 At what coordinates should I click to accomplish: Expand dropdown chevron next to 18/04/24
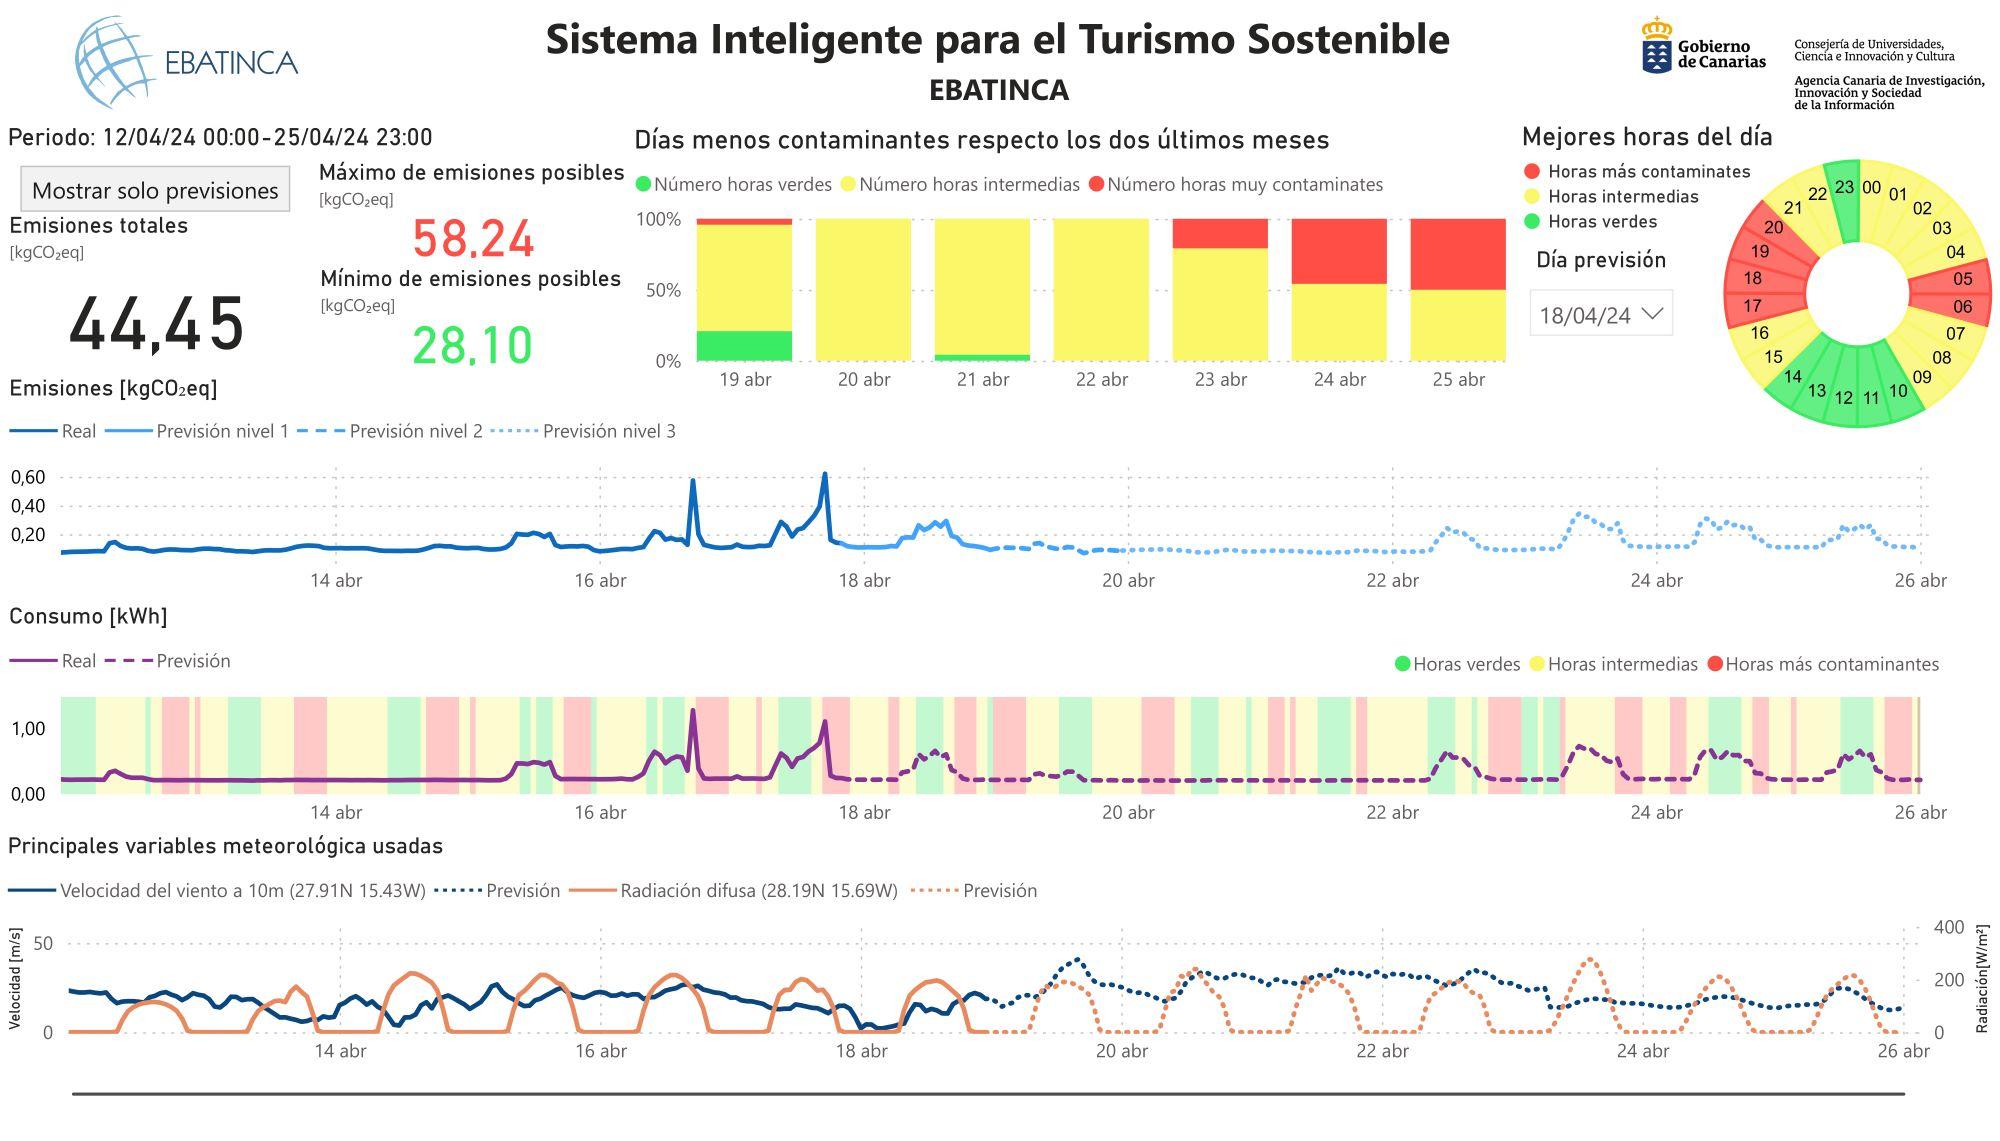coord(1653,314)
